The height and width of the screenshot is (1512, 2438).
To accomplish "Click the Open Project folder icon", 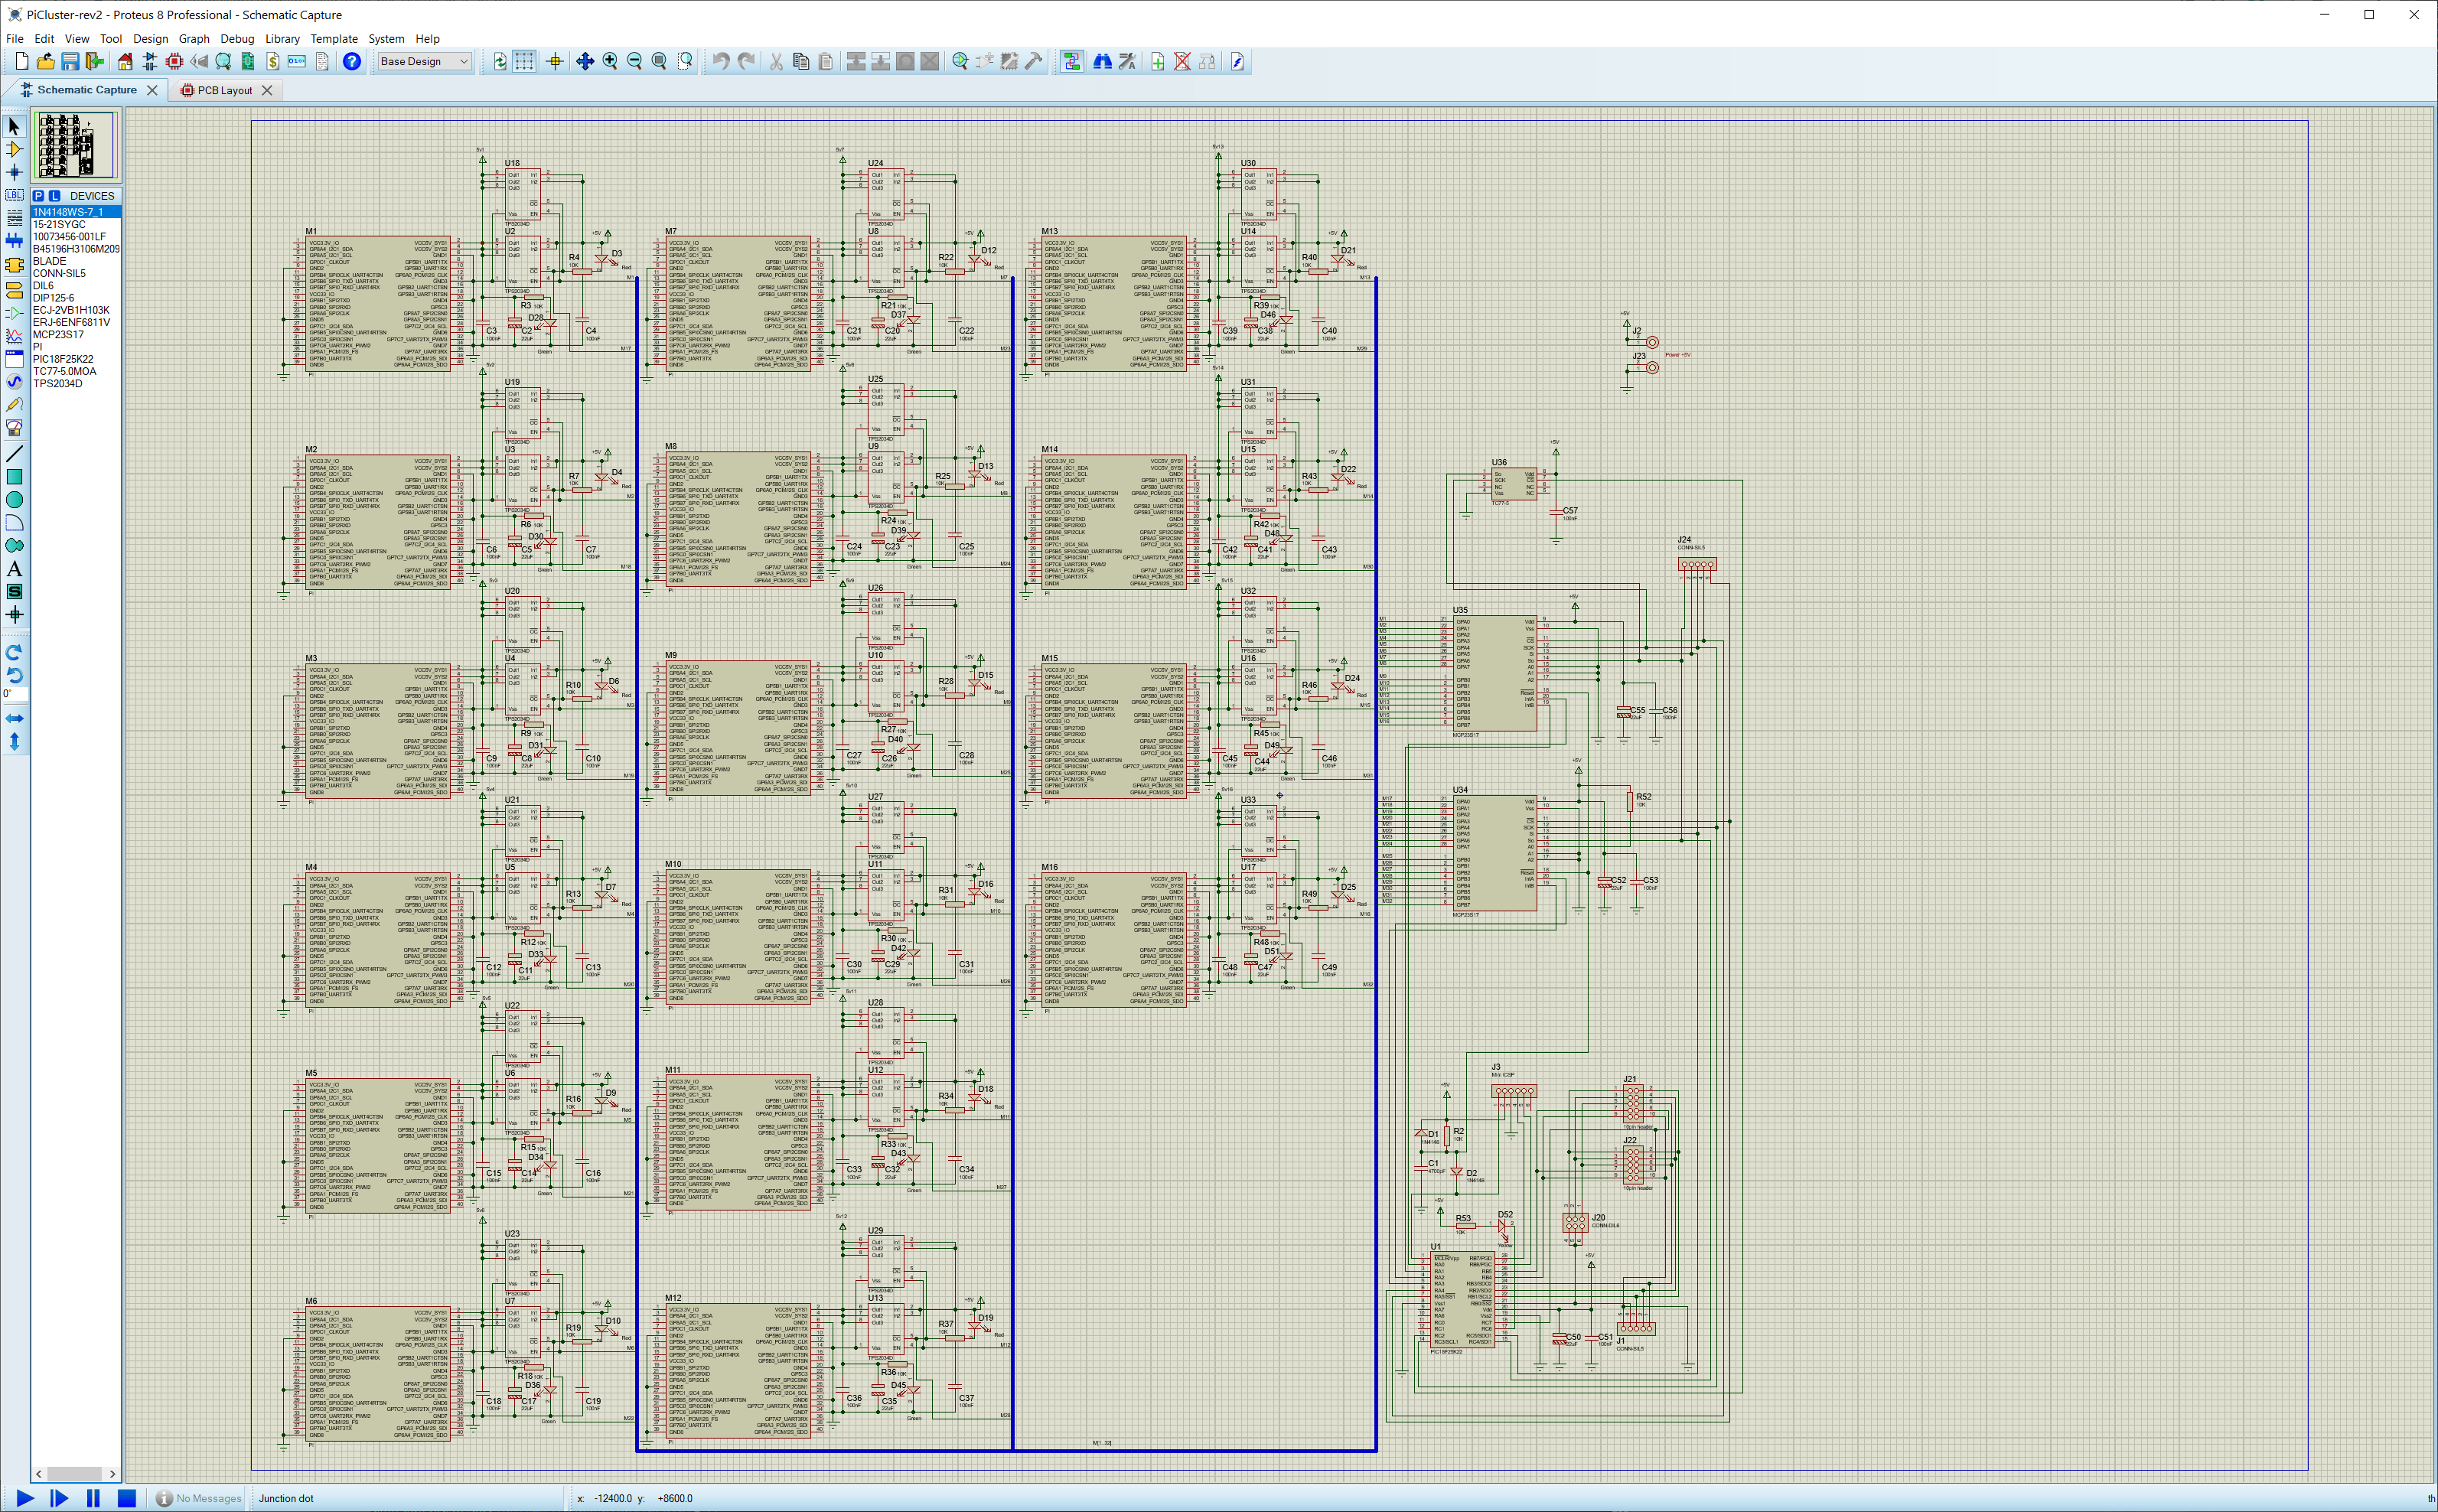I will [45, 61].
